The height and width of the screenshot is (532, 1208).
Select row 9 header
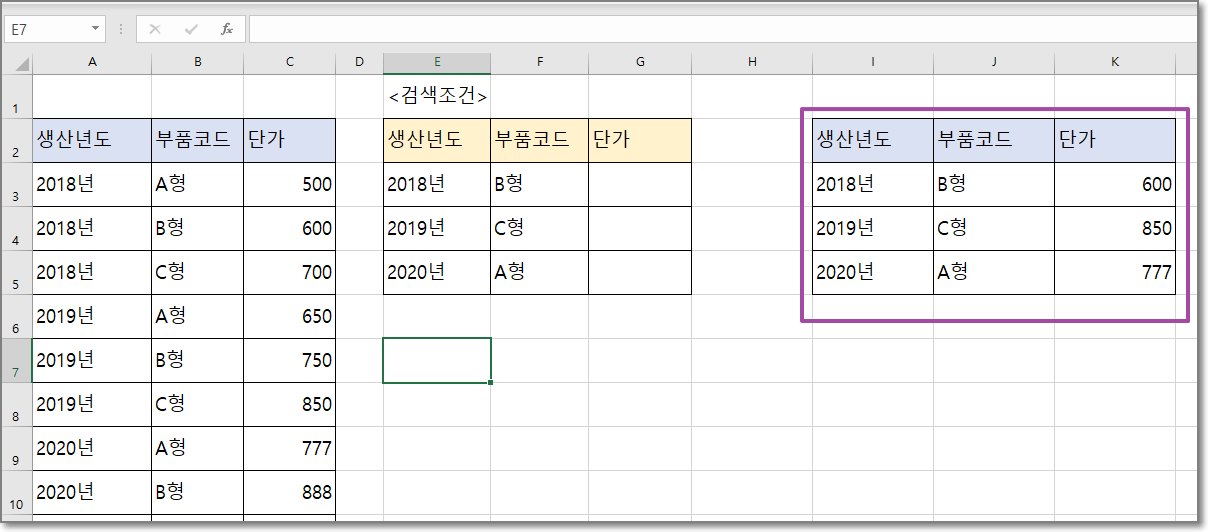pyautogui.click(x=19, y=449)
